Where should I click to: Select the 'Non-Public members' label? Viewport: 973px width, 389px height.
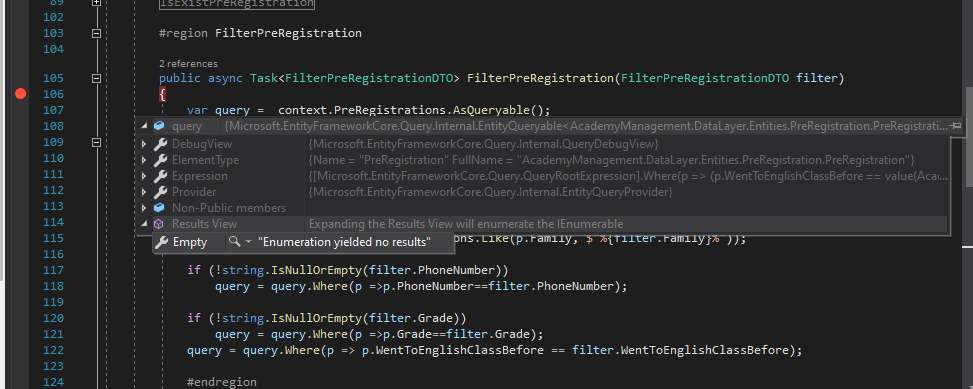[229, 208]
